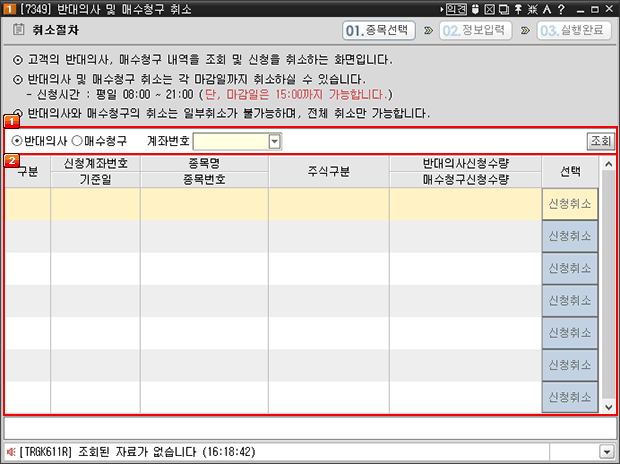The image size is (620, 464).
Task: Open help with the question mark icon
Action: pyautogui.click(x=561, y=9)
